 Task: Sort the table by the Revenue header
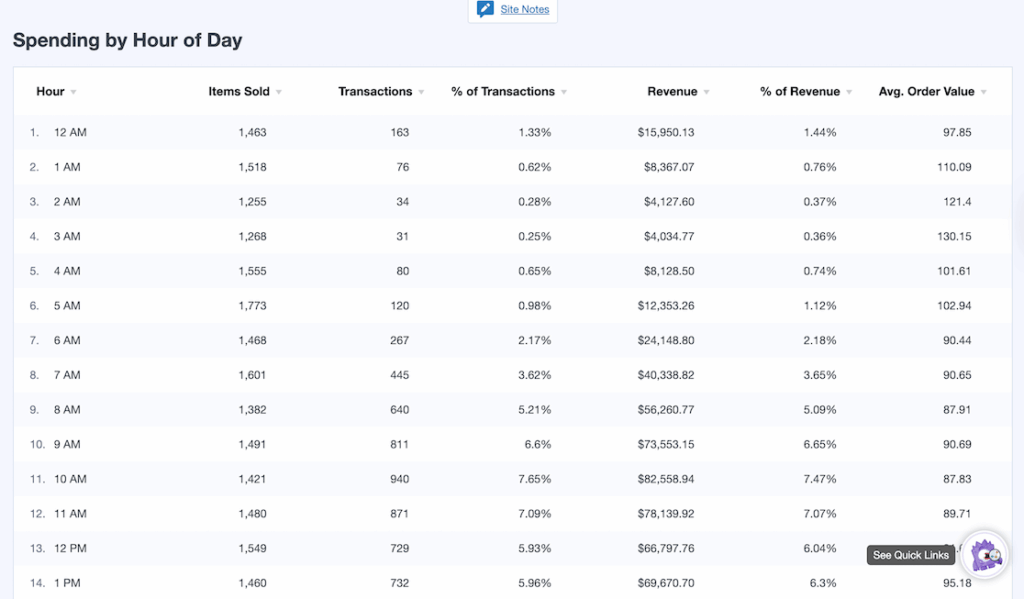coord(671,91)
